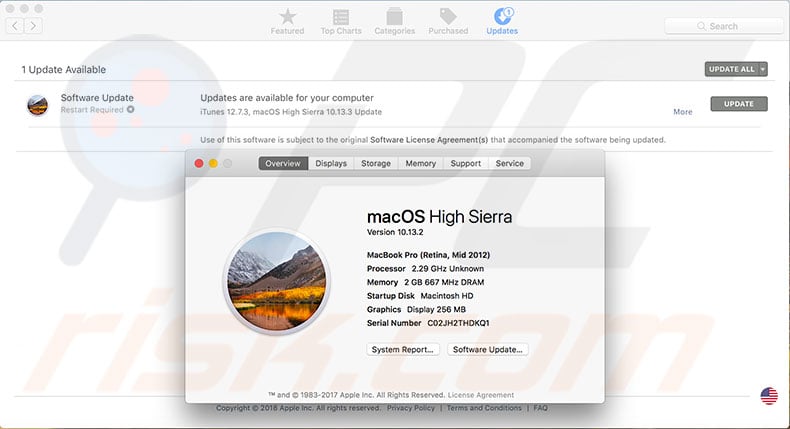The width and height of the screenshot is (790, 429).
Task: Click the Startup Disk Macintosh HD line
Action: tap(420, 296)
